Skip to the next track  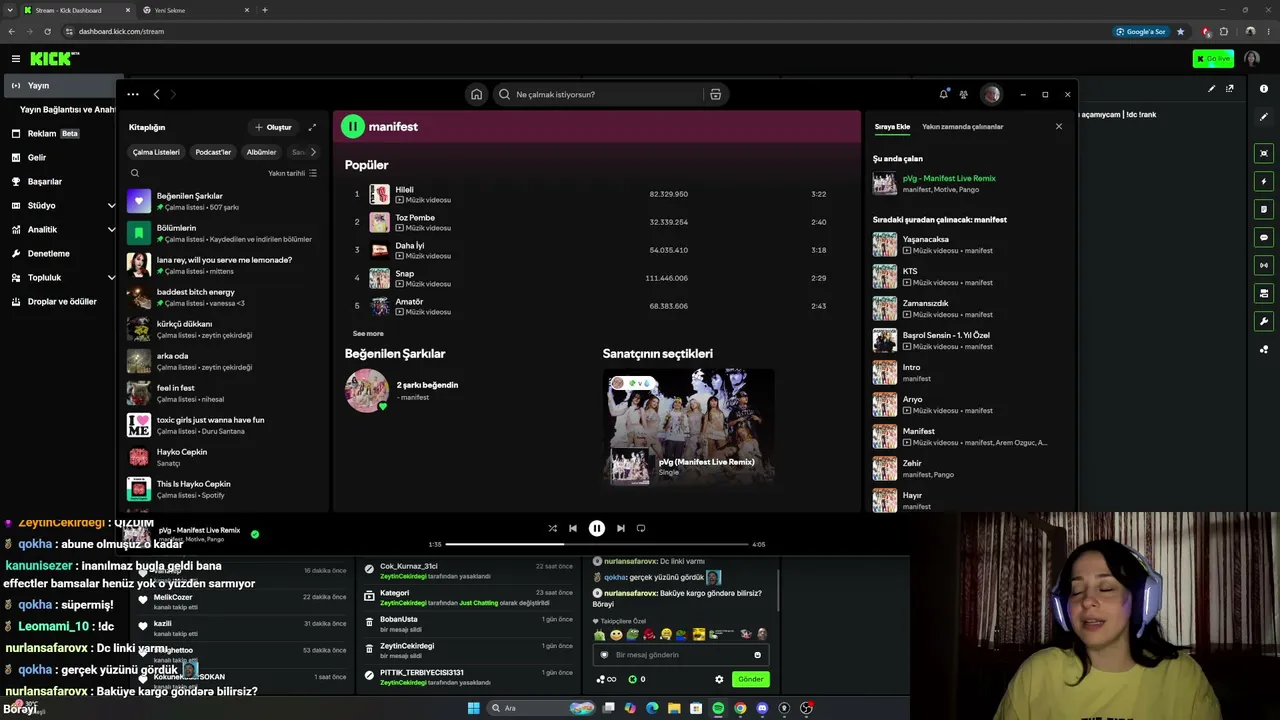[620, 528]
